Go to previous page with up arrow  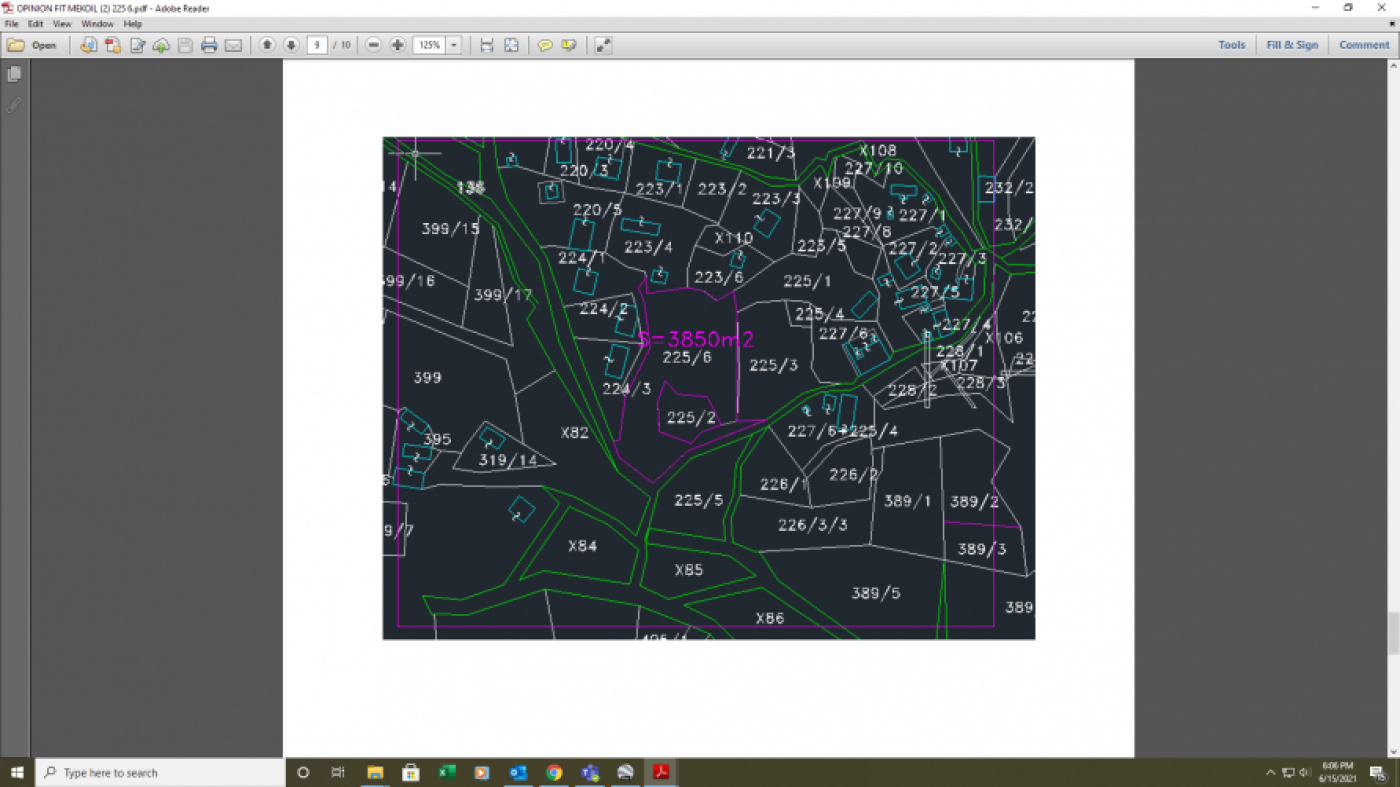[267, 45]
